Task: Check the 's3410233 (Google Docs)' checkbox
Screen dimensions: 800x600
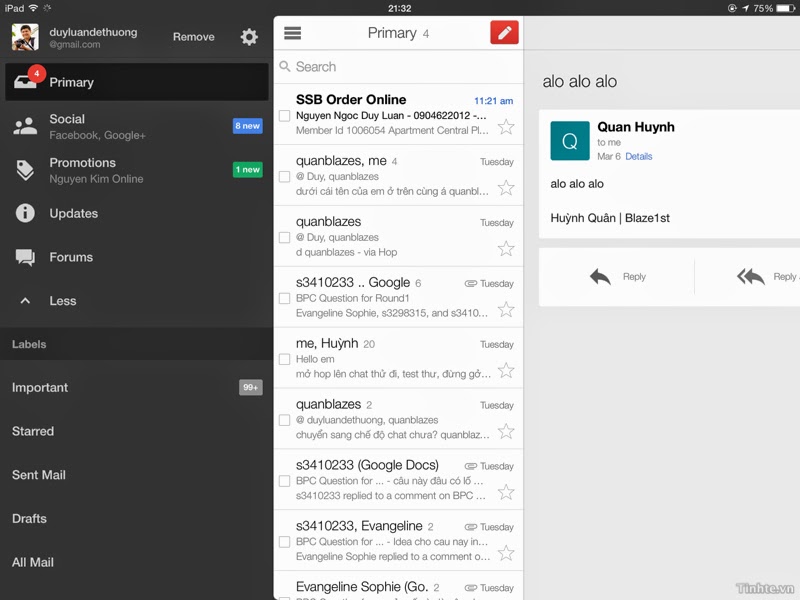Action: [285, 481]
